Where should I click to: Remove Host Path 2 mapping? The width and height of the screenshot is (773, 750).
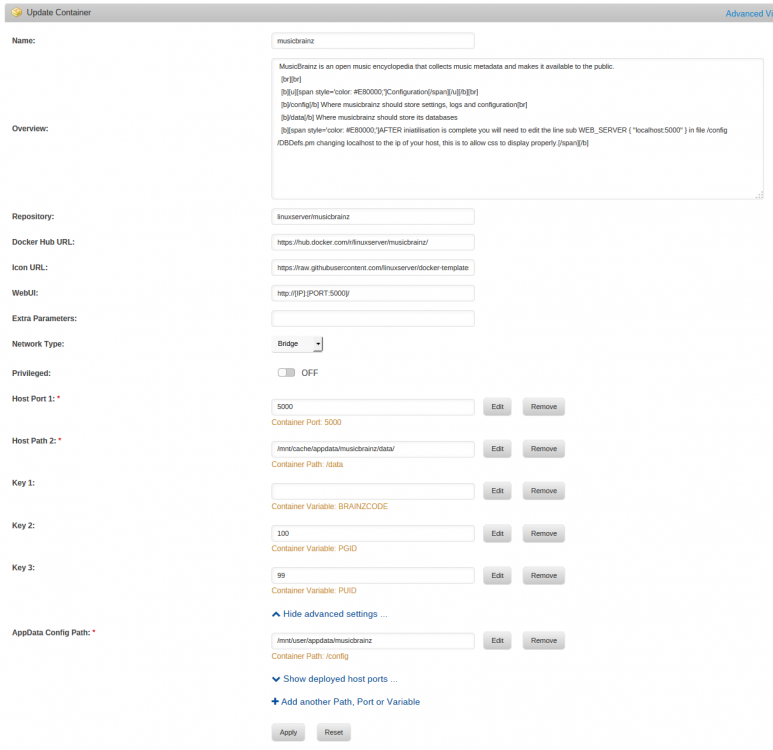pos(544,449)
